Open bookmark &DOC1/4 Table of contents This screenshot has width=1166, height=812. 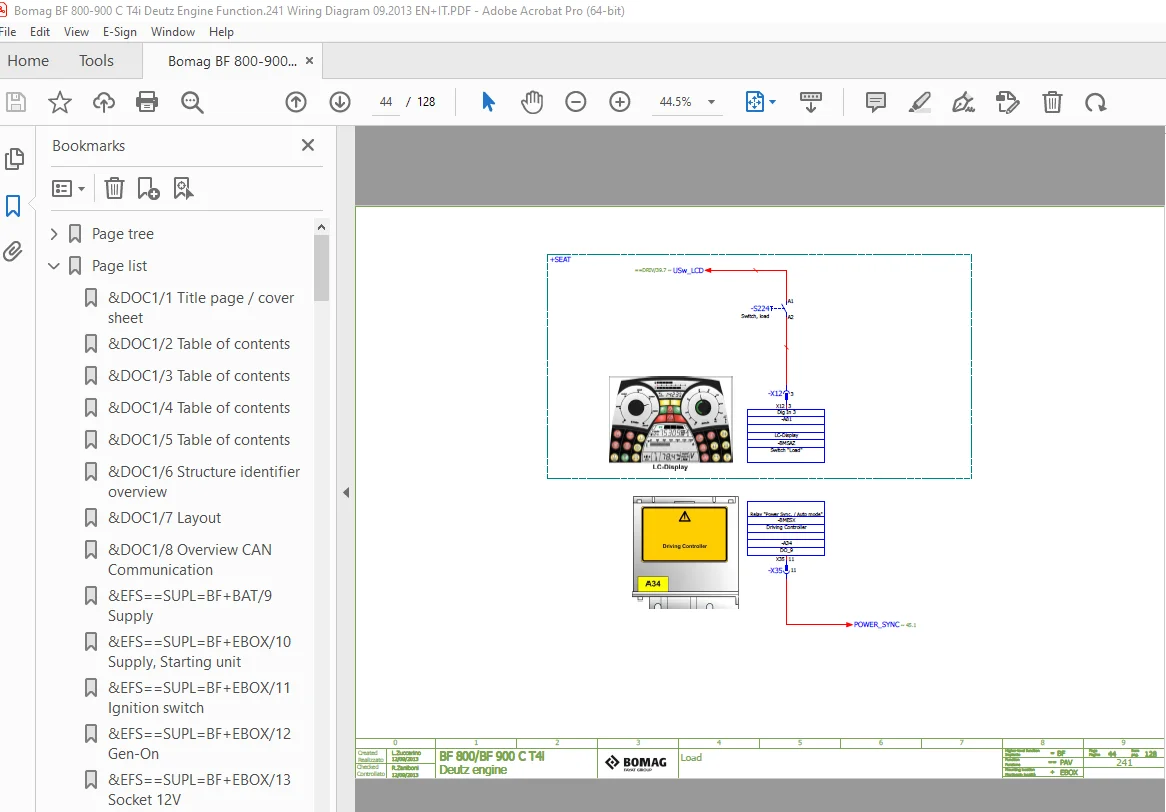(199, 407)
